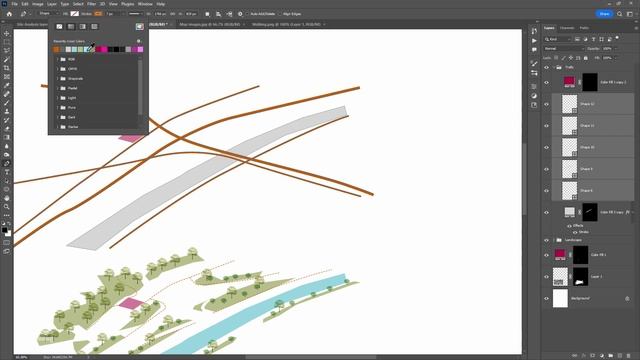Expand the Grayscale swatch folder

(58, 78)
